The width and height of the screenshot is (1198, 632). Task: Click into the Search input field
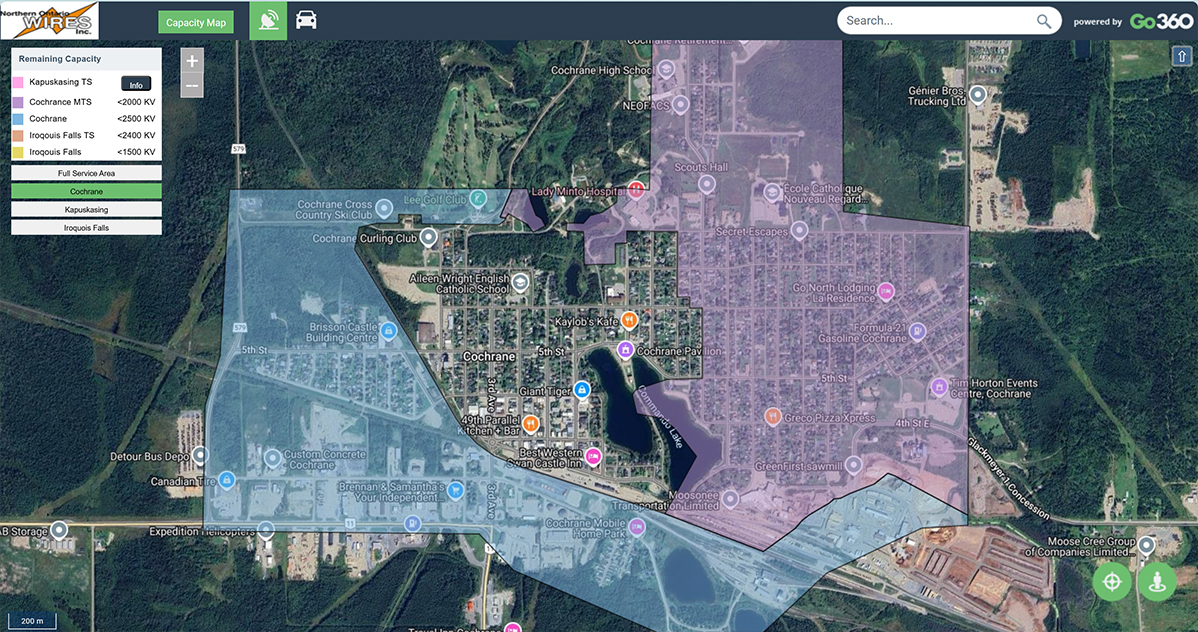tap(935, 21)
